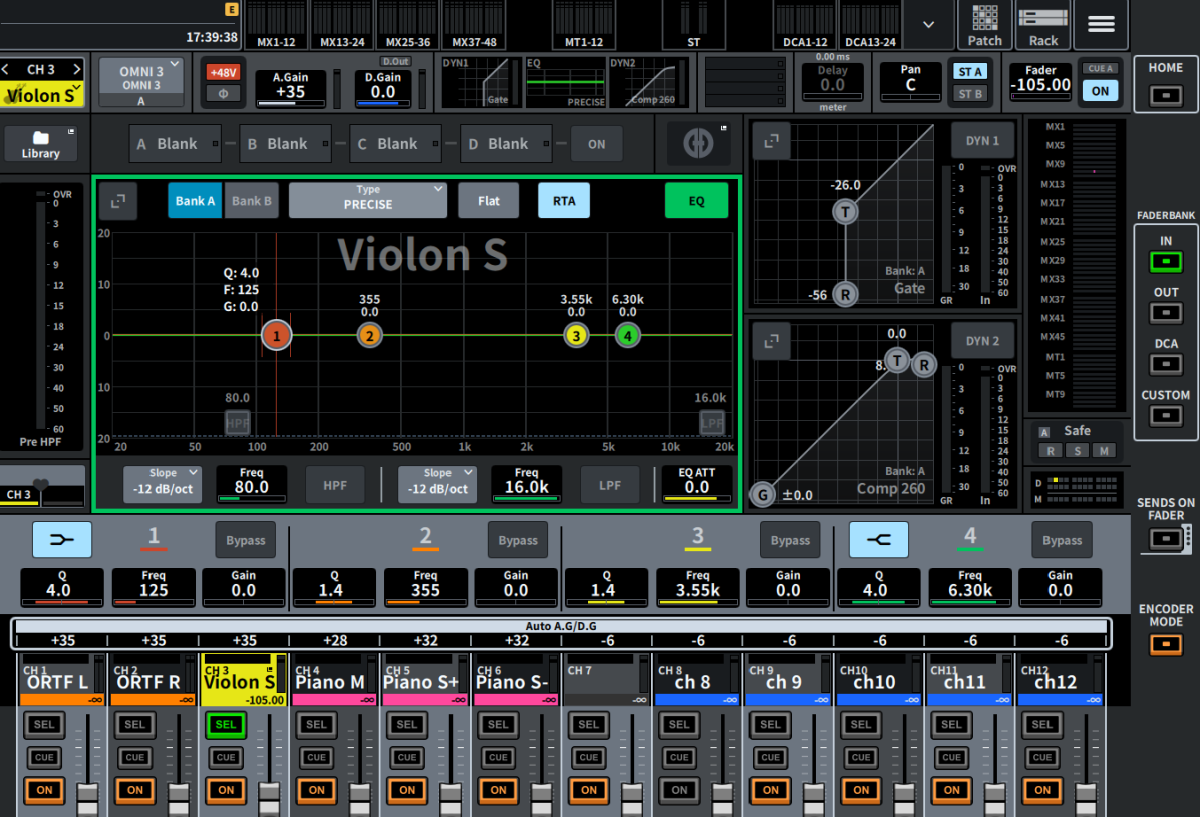Open HPF Slope dropdown
This screenshot has height=817, width=1200.
[x=162, y=484]
